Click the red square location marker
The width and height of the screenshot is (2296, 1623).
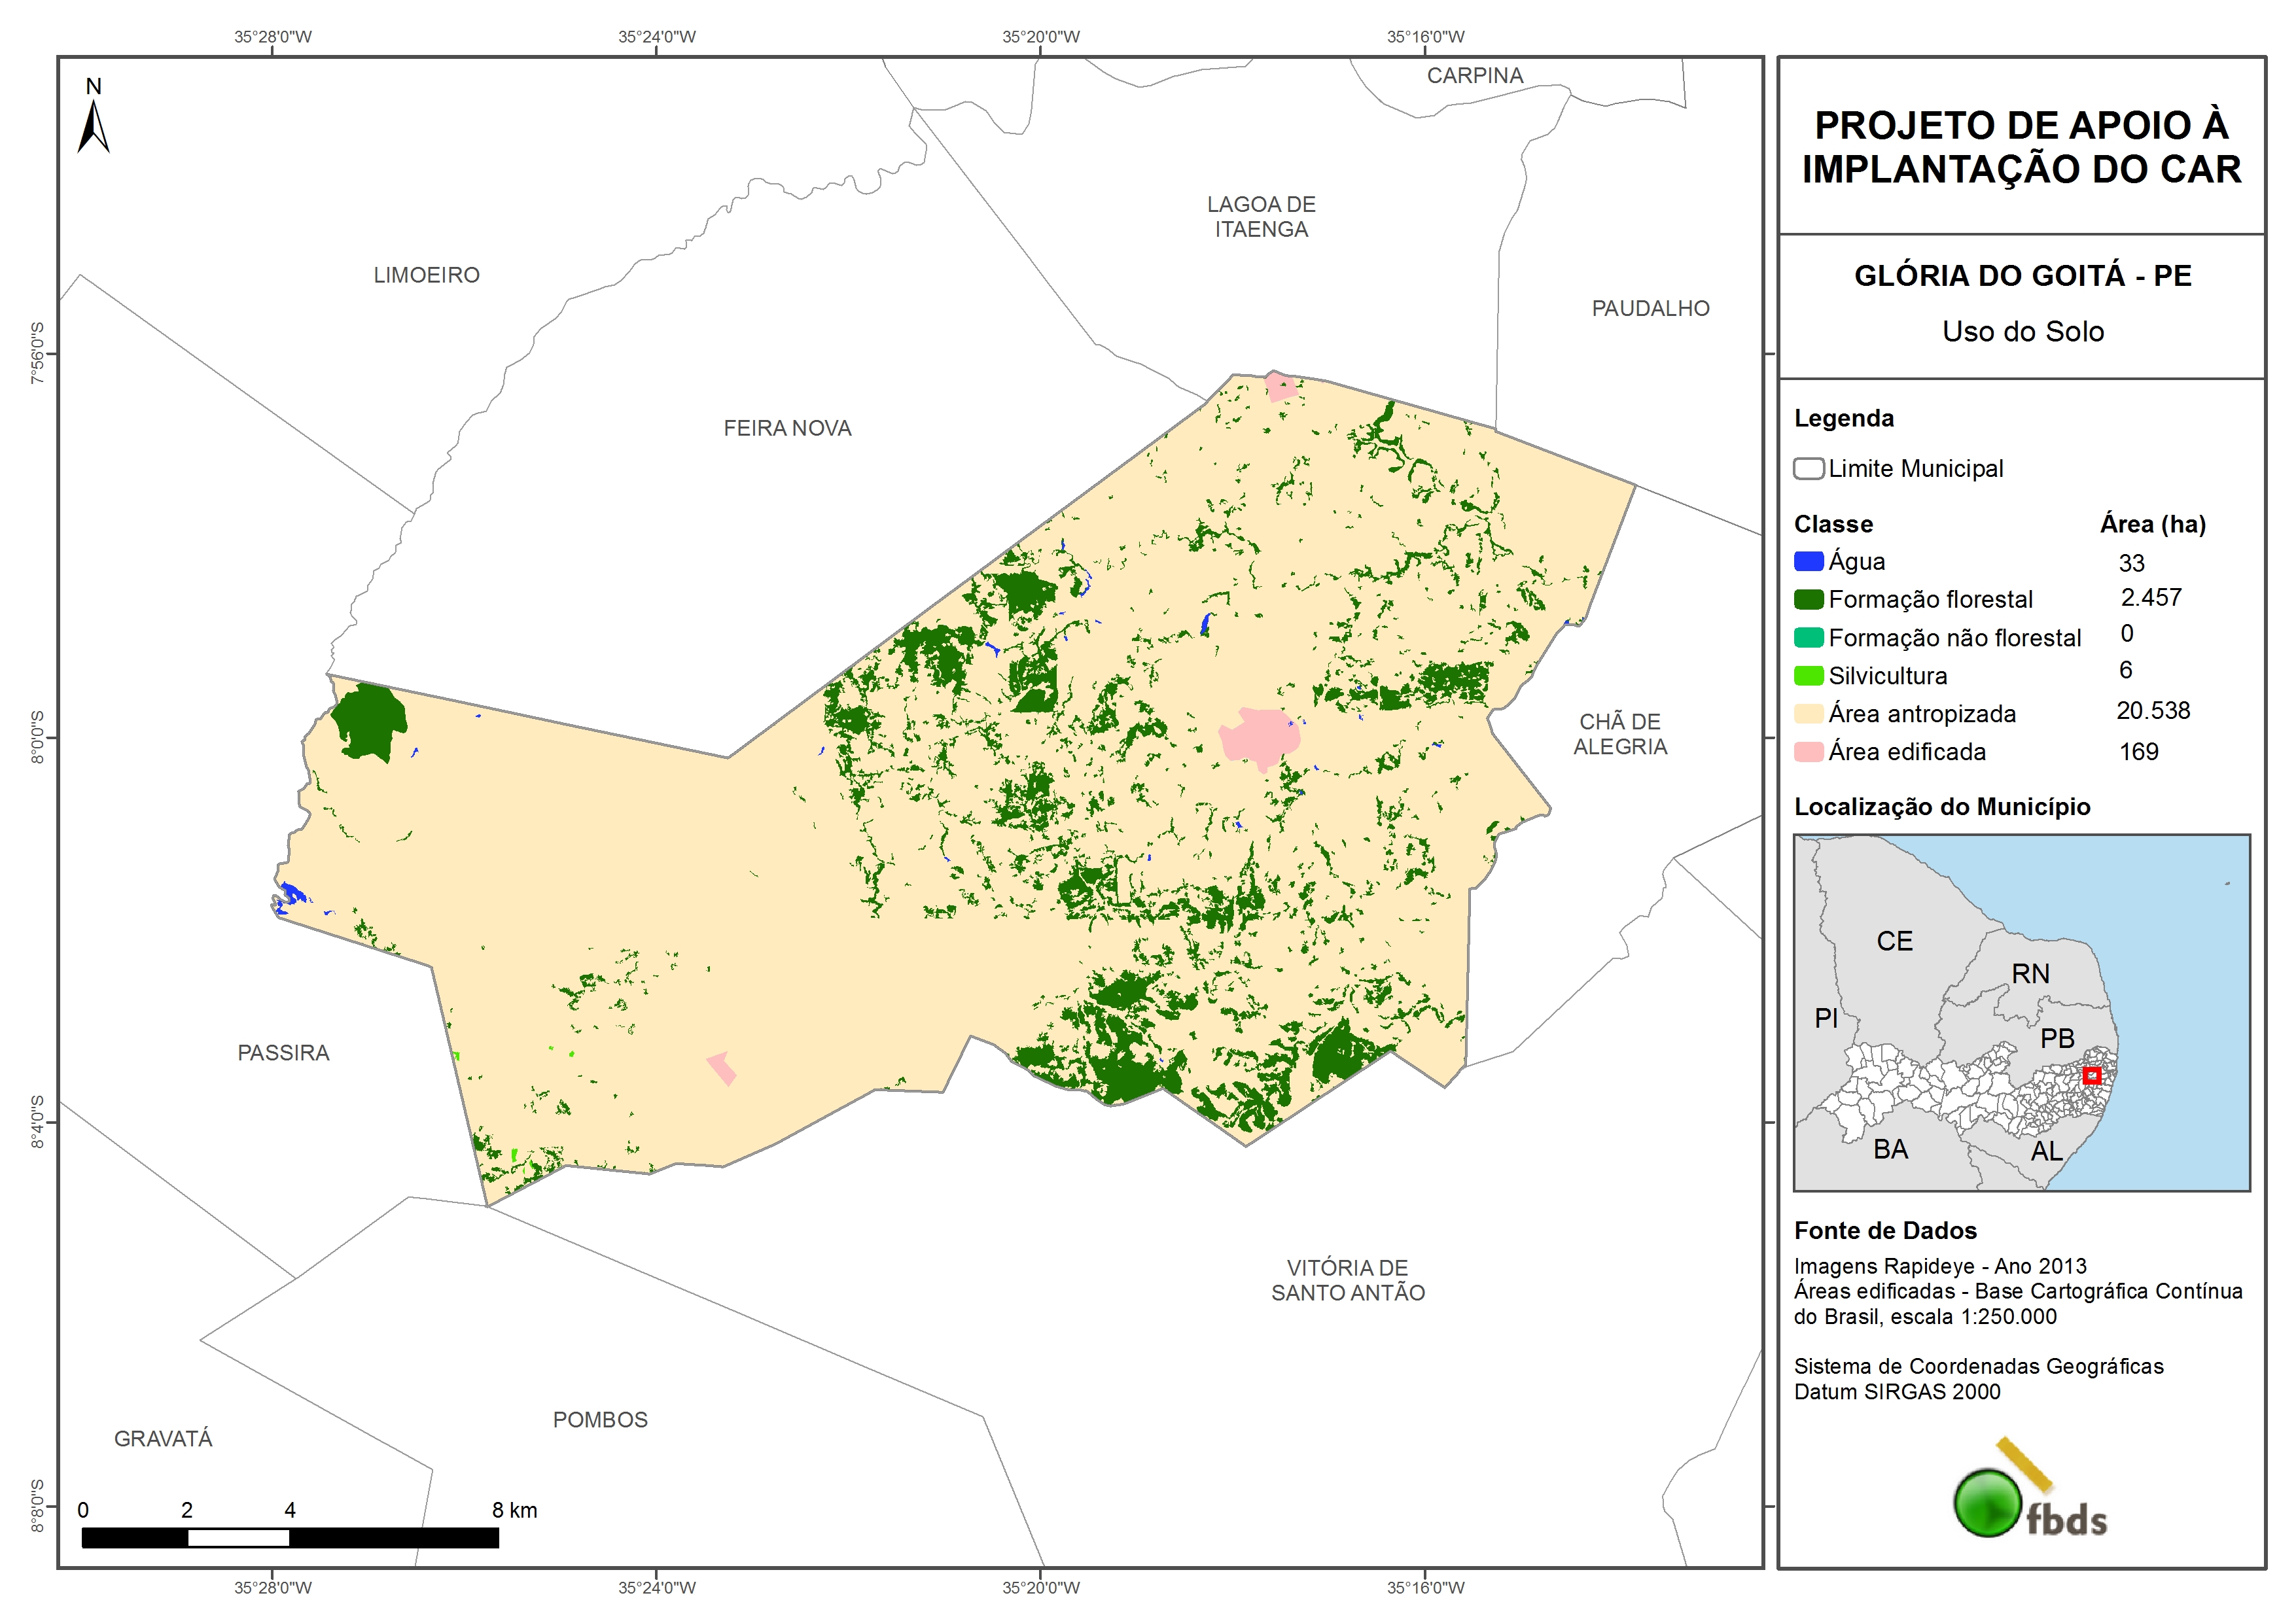(2091, 1075)
